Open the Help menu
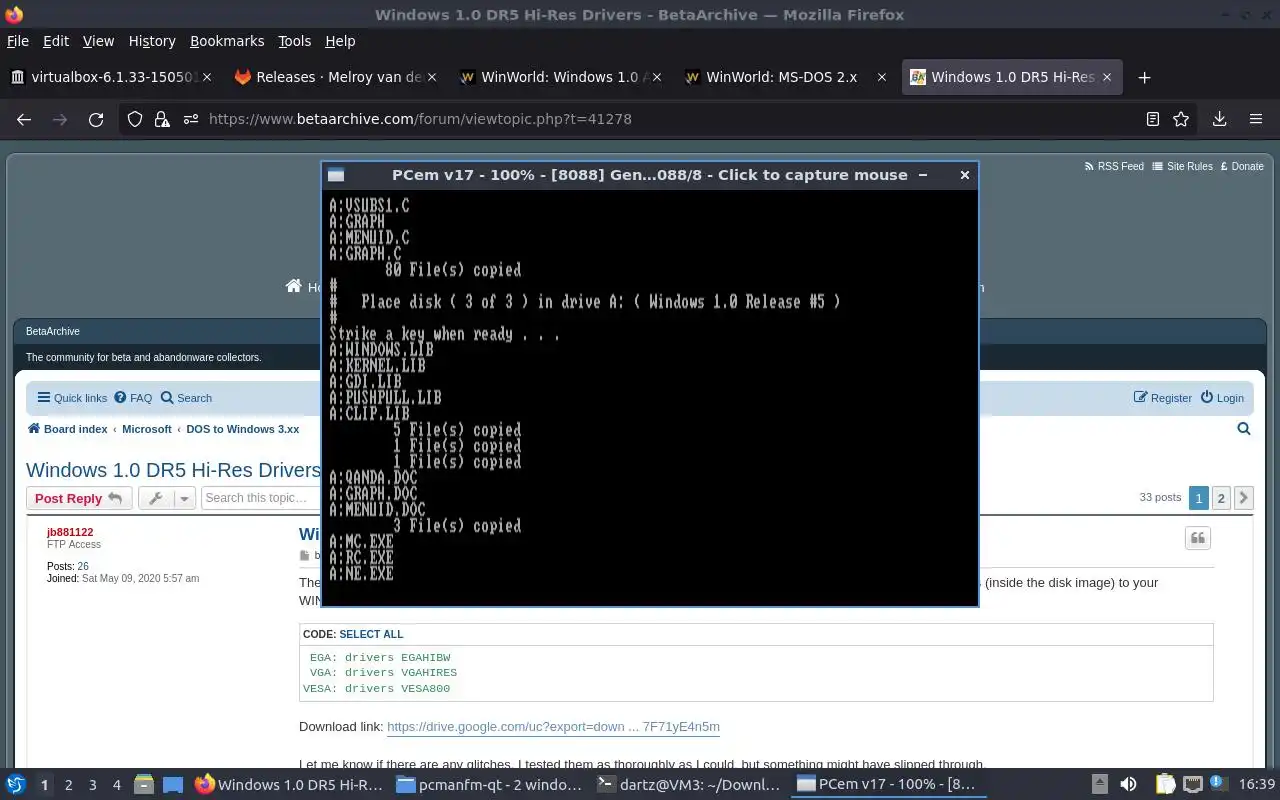The height and width of the screenshot is (800, 1280). (x=340, y=41)
